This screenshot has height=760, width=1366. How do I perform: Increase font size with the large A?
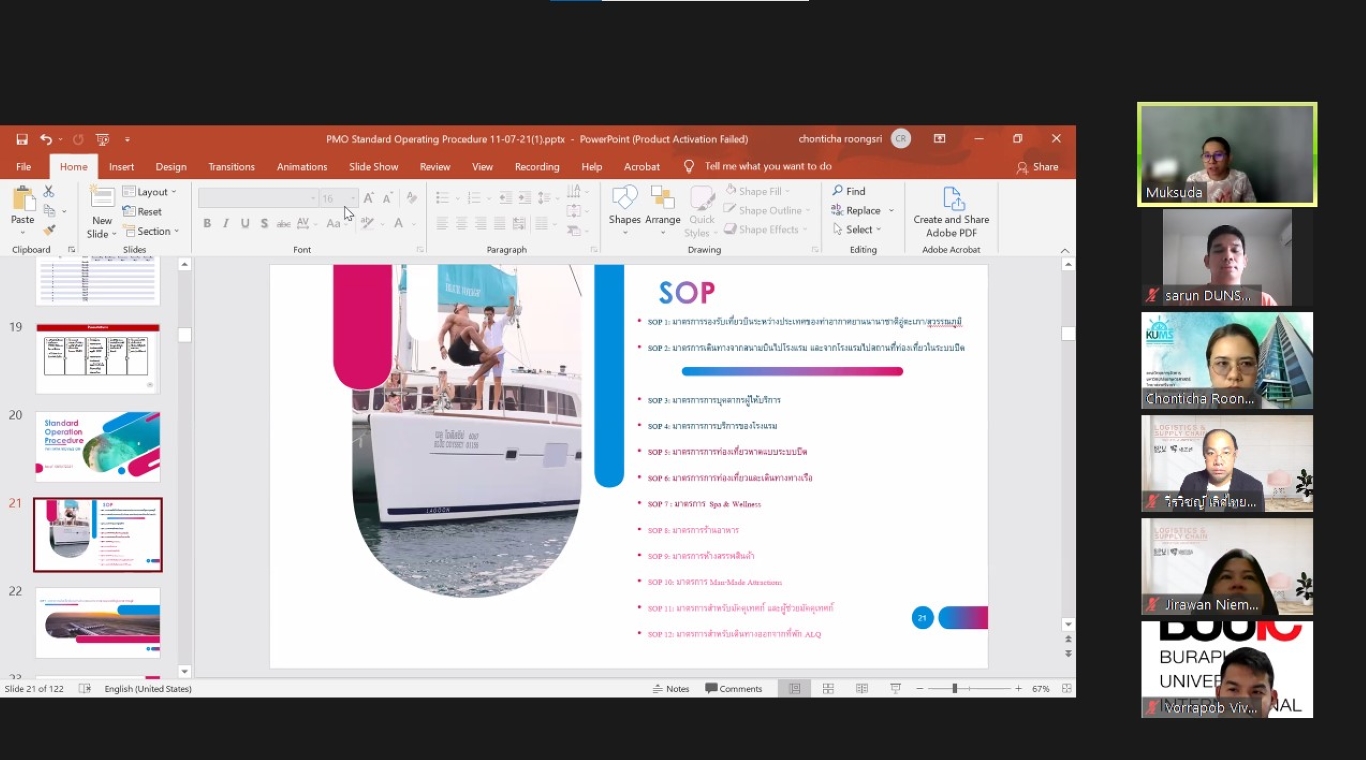[x=369, y=198]
